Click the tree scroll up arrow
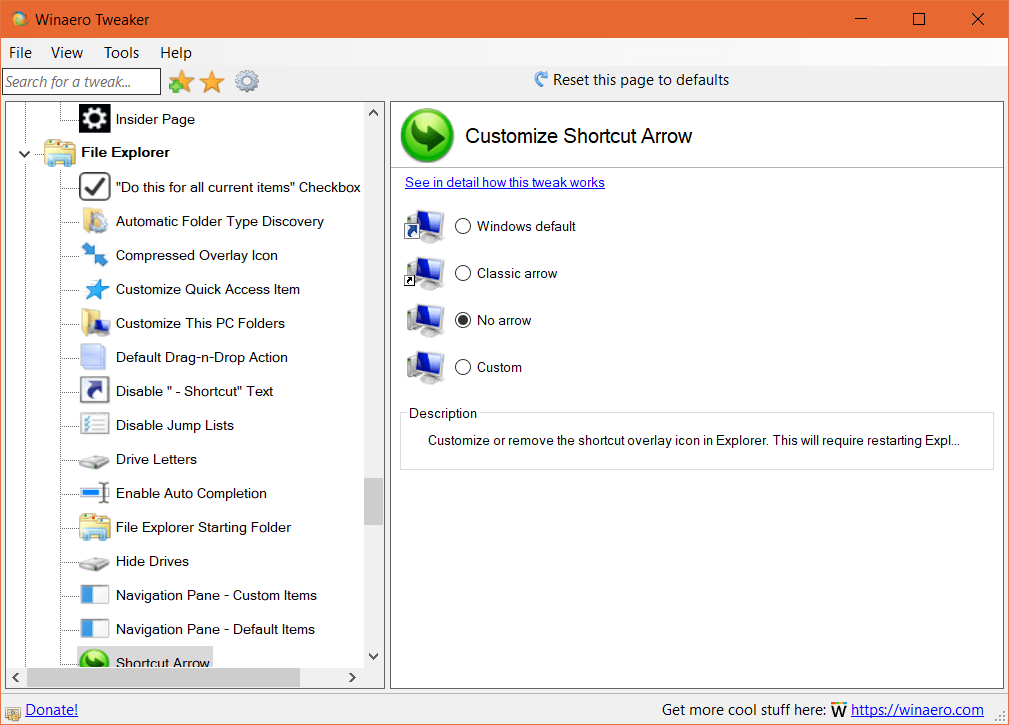 coord(374,112)
